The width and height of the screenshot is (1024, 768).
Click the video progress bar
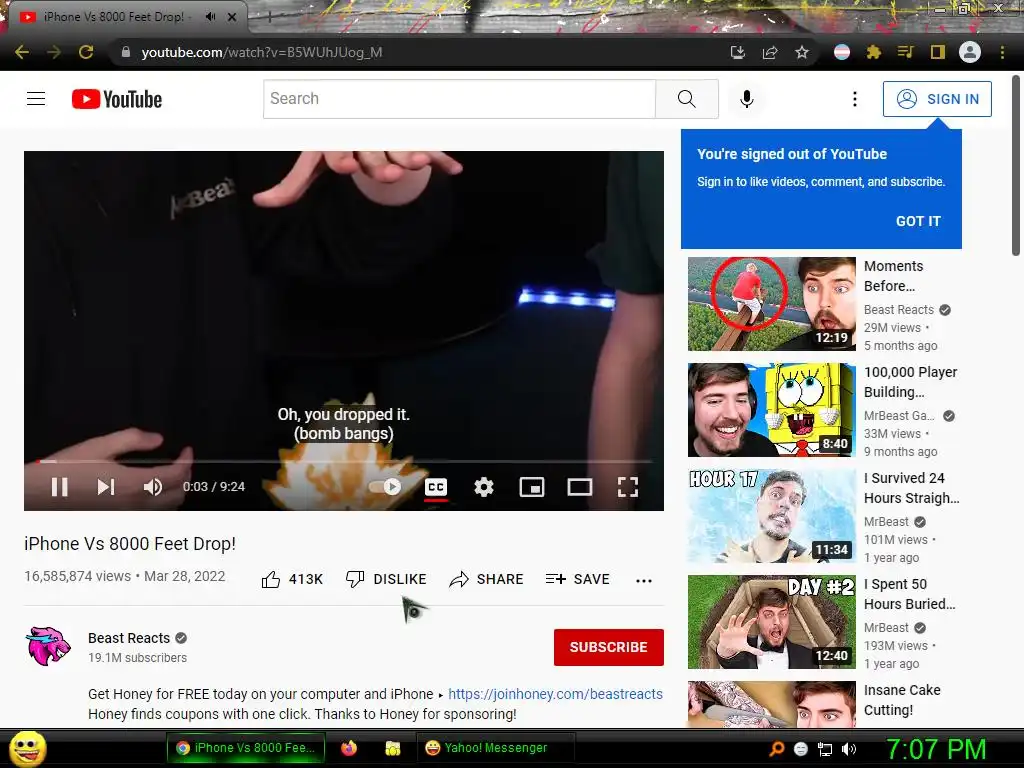pyautogui.click(x=344, y=461)
